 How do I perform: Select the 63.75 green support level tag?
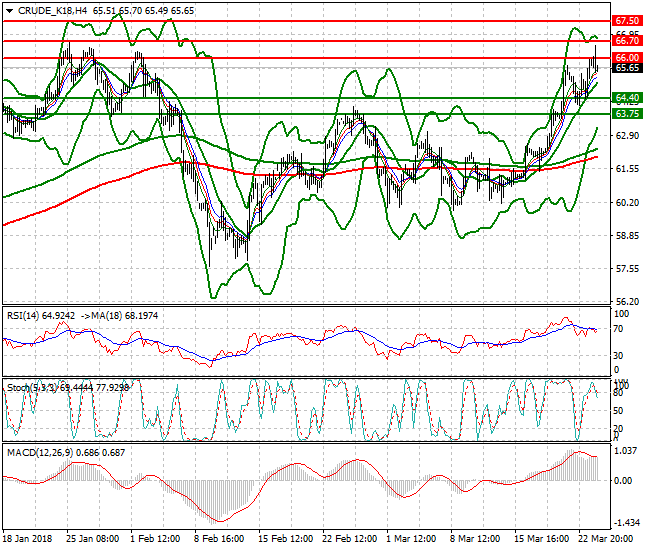pyautogui.click(x=627, y=114)
